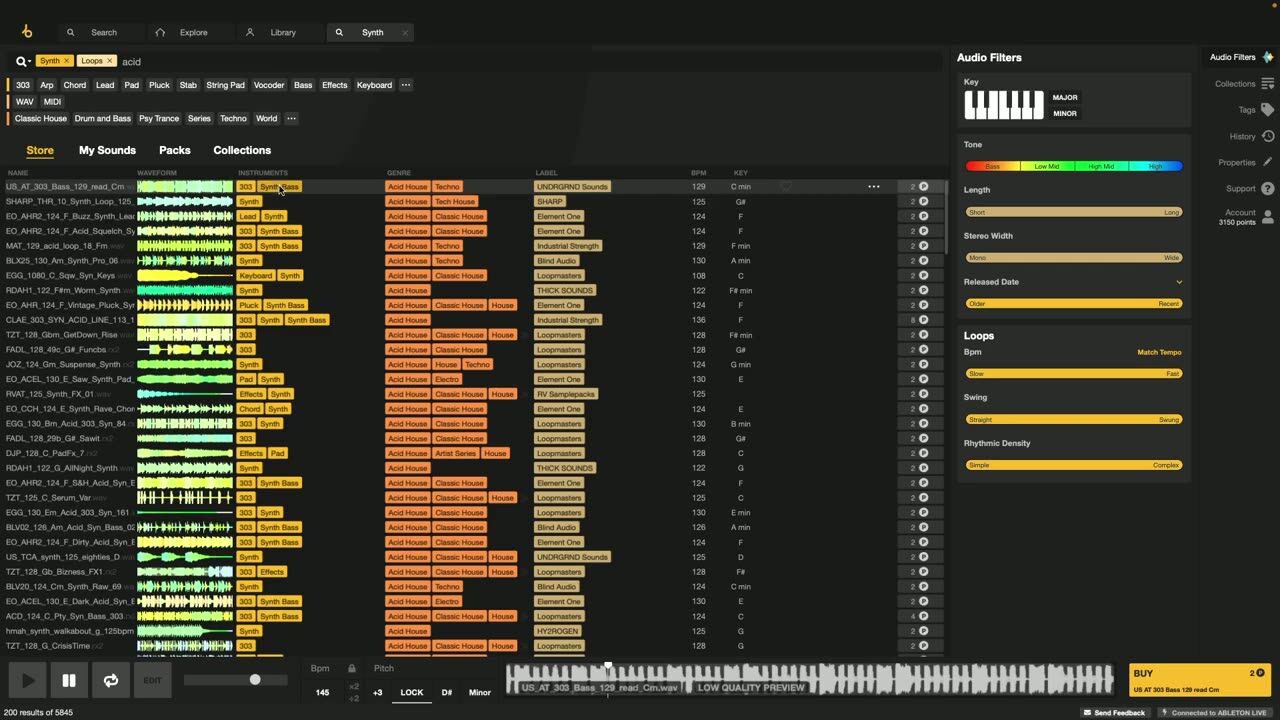Screen dimensions: 1280x720
Task: Sort results by KEY column header
Action: (740, 173)
